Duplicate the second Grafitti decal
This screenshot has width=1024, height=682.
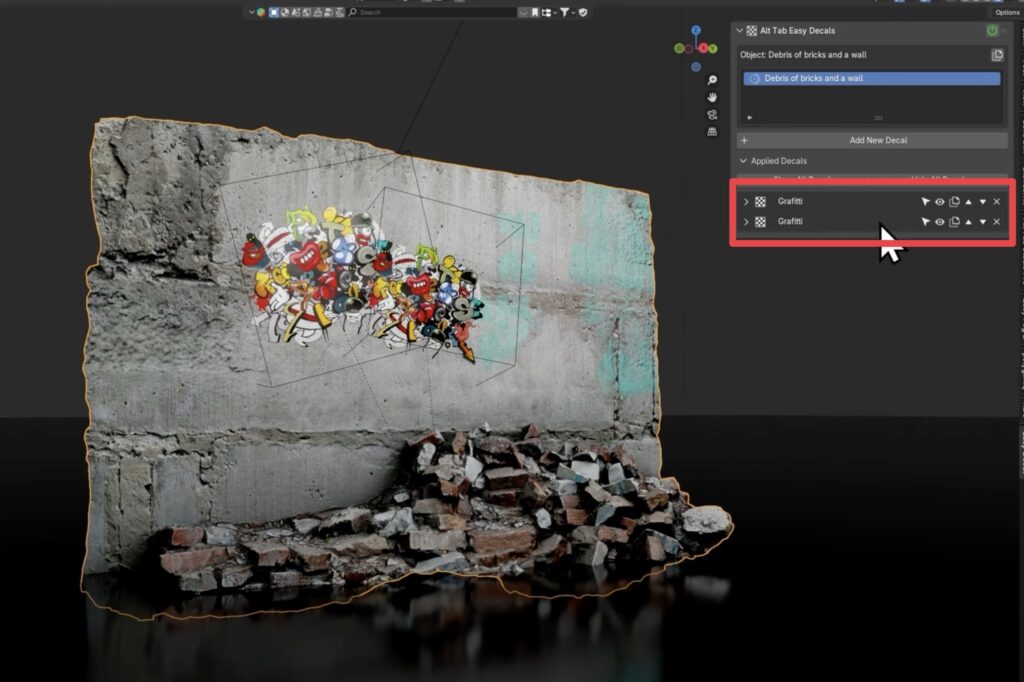pyautogui.click(x=954, y=222)
